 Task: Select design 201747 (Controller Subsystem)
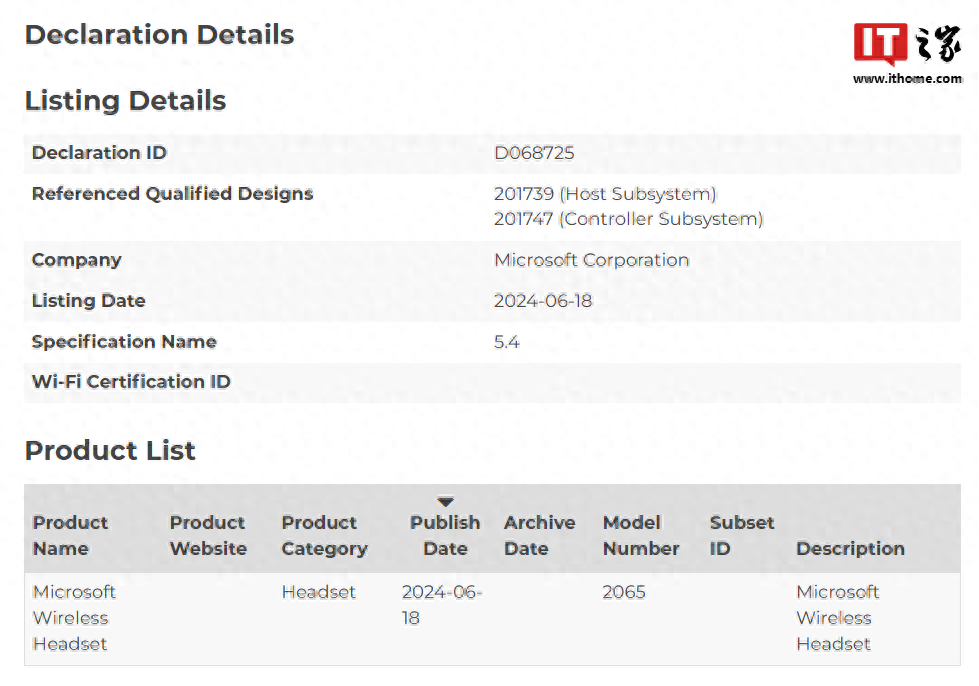(x=629, y=219)
